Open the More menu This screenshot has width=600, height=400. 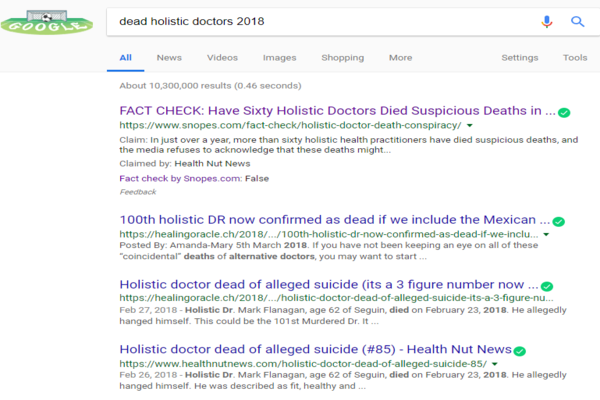(401, 58)
